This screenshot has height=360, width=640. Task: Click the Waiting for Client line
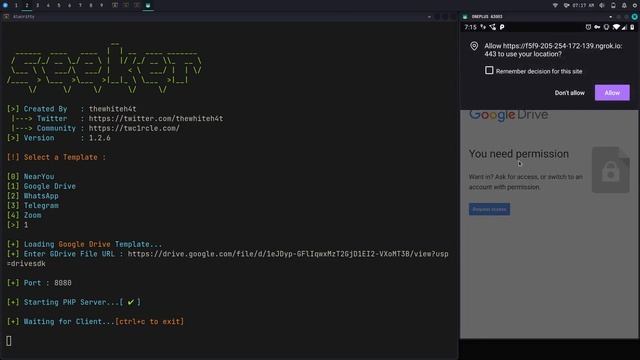(96, 321)
